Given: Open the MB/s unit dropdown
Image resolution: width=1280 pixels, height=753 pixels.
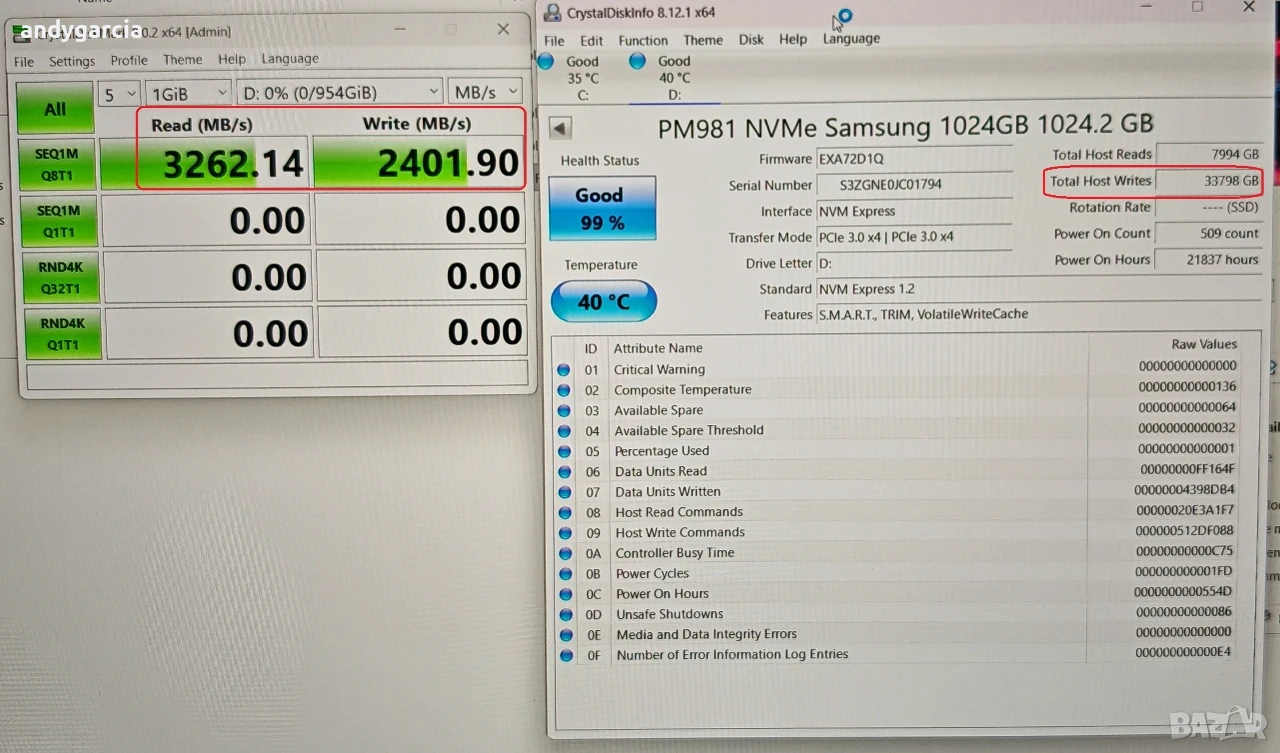Looking at the screenshot, I should coord(485,91).
